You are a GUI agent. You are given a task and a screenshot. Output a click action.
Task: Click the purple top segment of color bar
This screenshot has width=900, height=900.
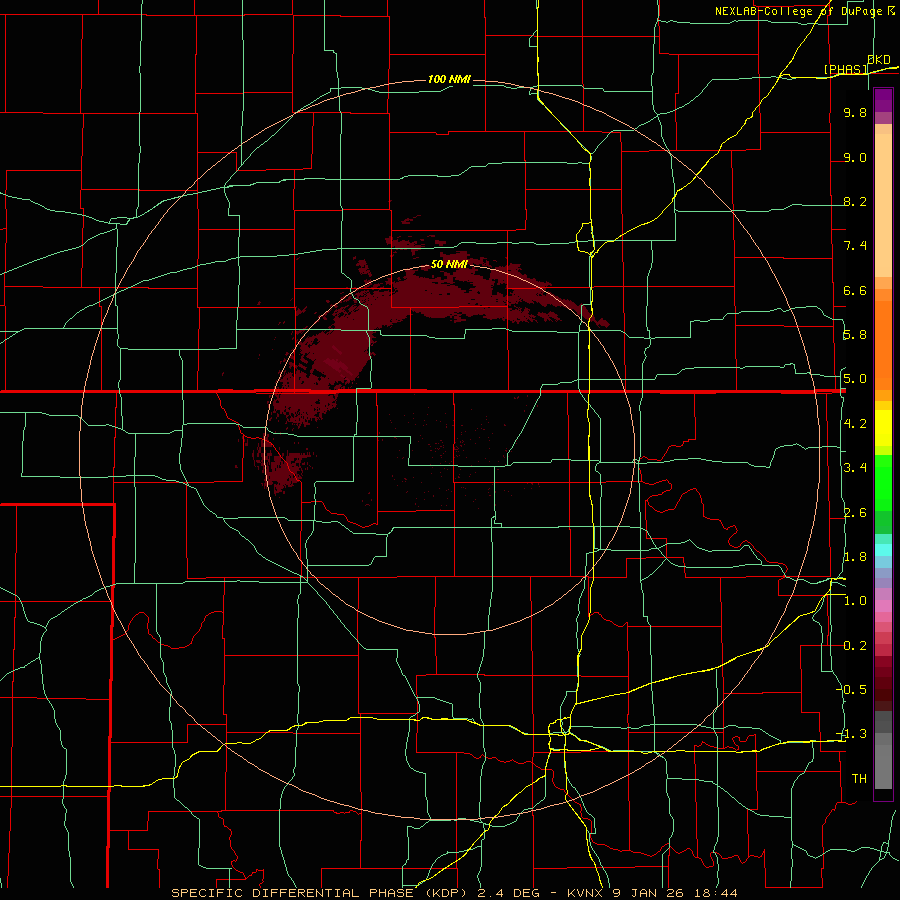(x=883, y=100)
